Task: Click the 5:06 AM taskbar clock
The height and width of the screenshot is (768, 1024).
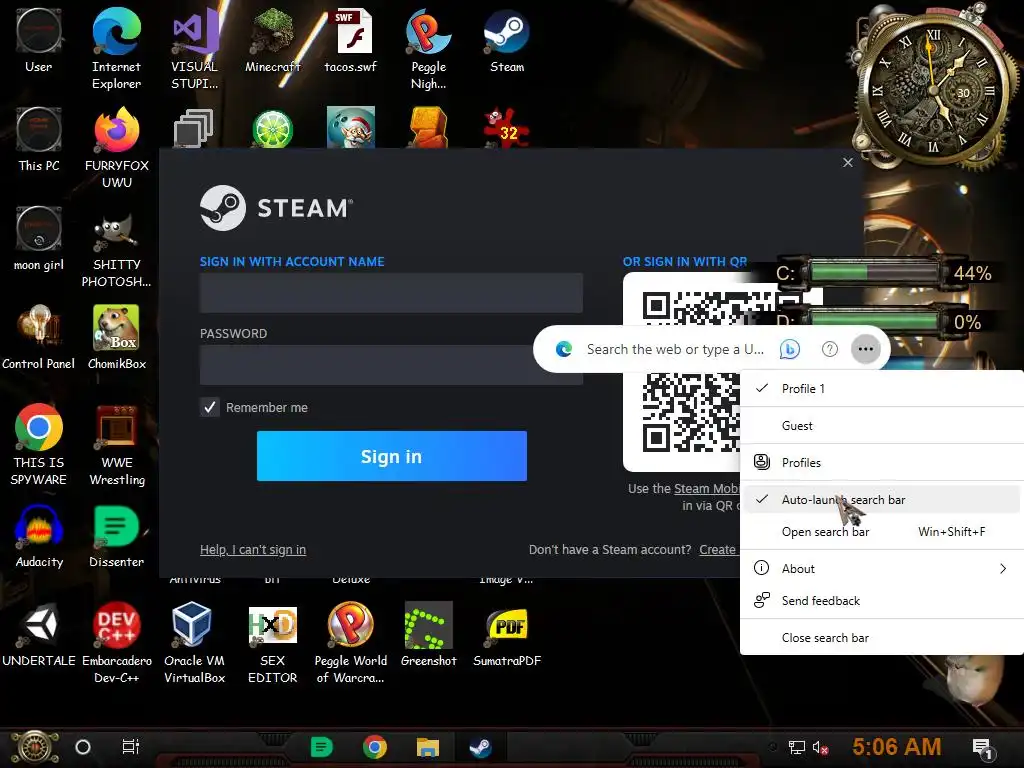Action: tap(897, 746)
